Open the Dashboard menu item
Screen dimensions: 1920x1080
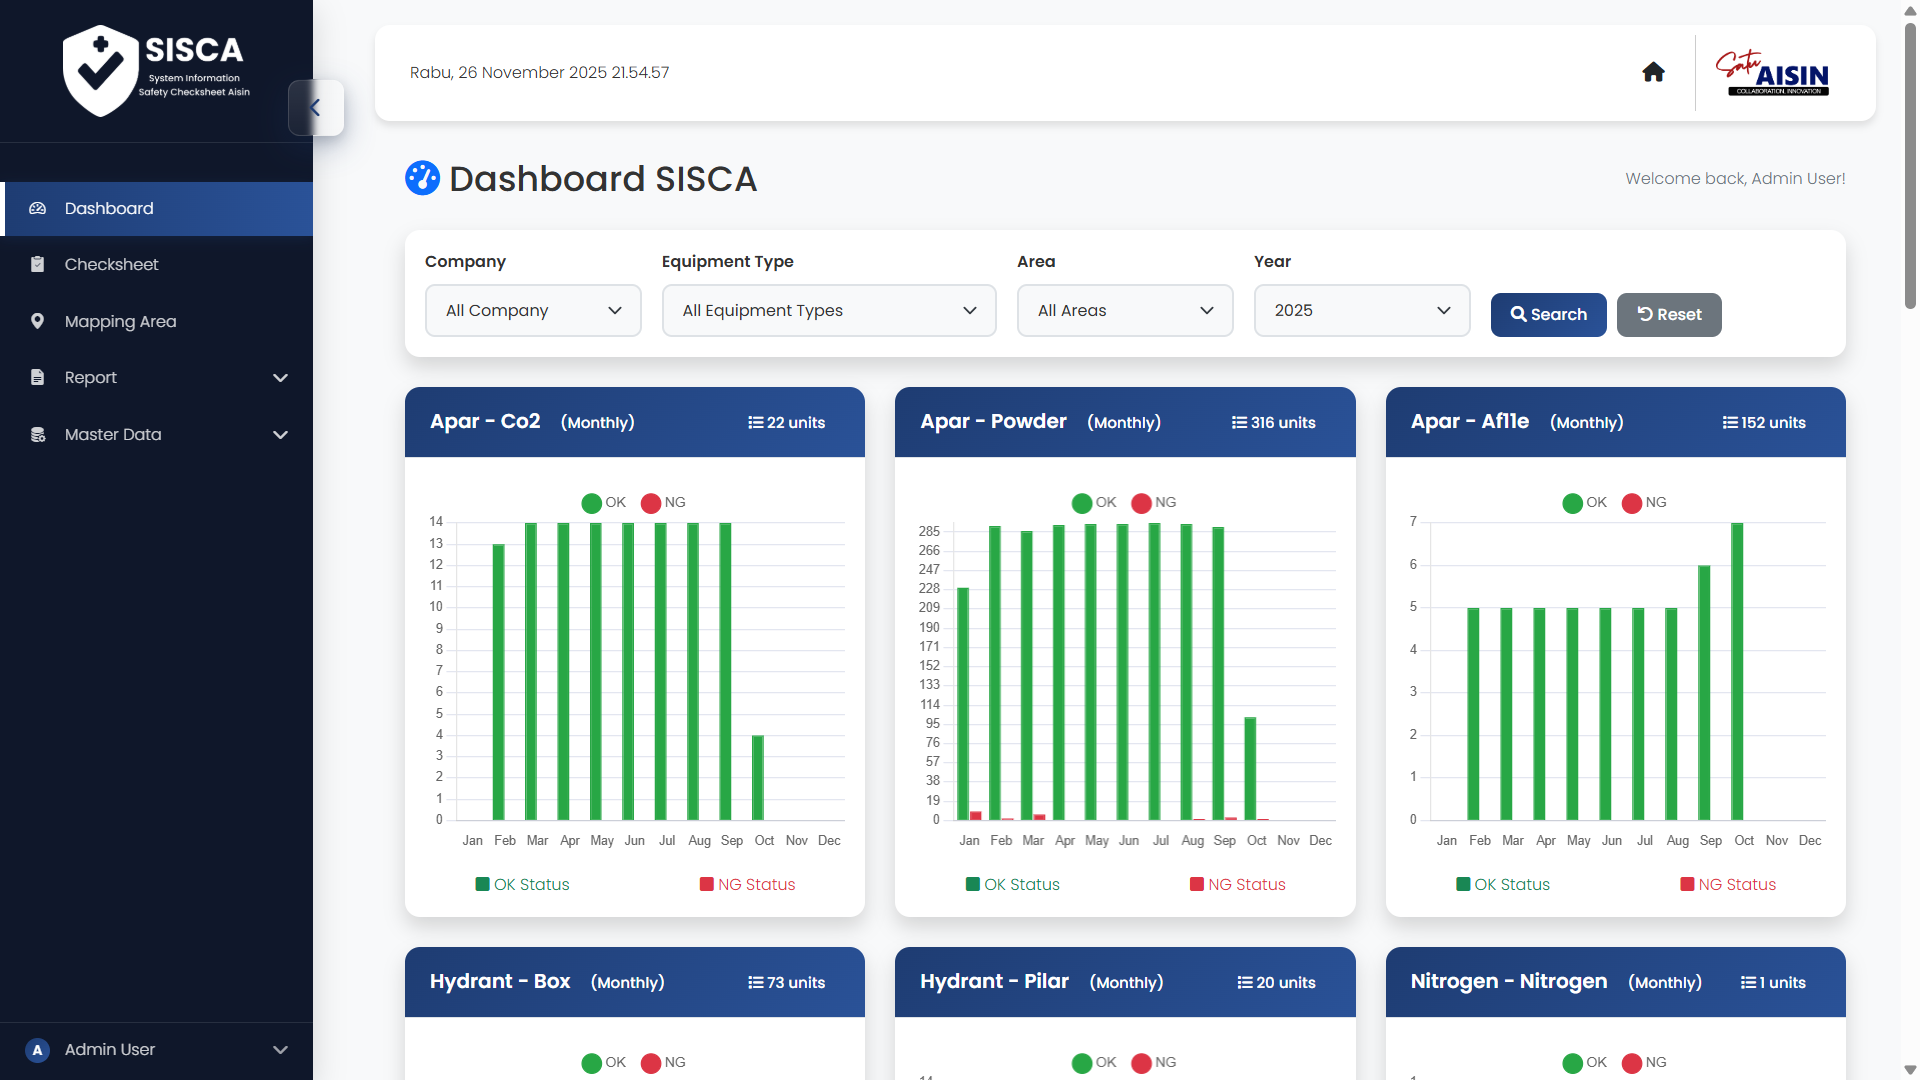pos(158,209)
